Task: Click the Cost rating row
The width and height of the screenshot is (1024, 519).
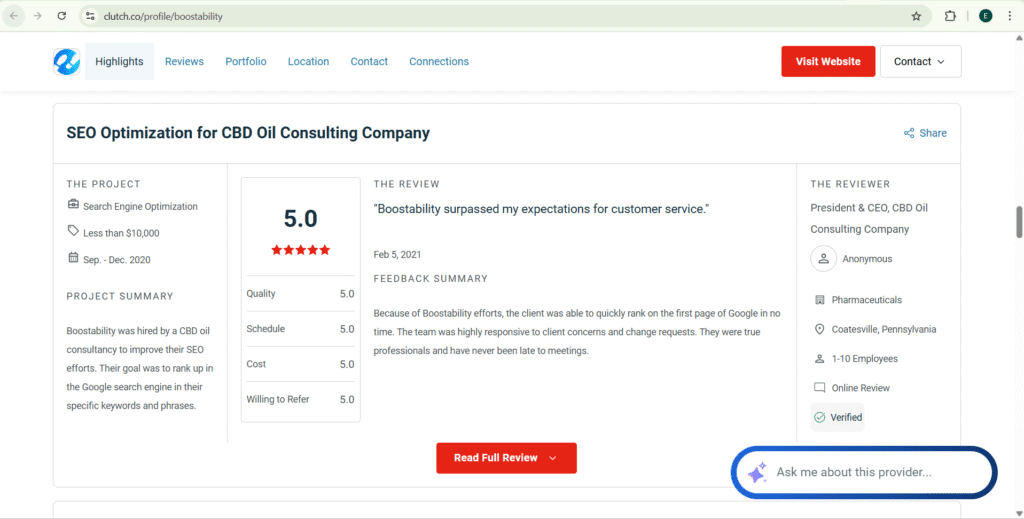Action: pos(300,364)
